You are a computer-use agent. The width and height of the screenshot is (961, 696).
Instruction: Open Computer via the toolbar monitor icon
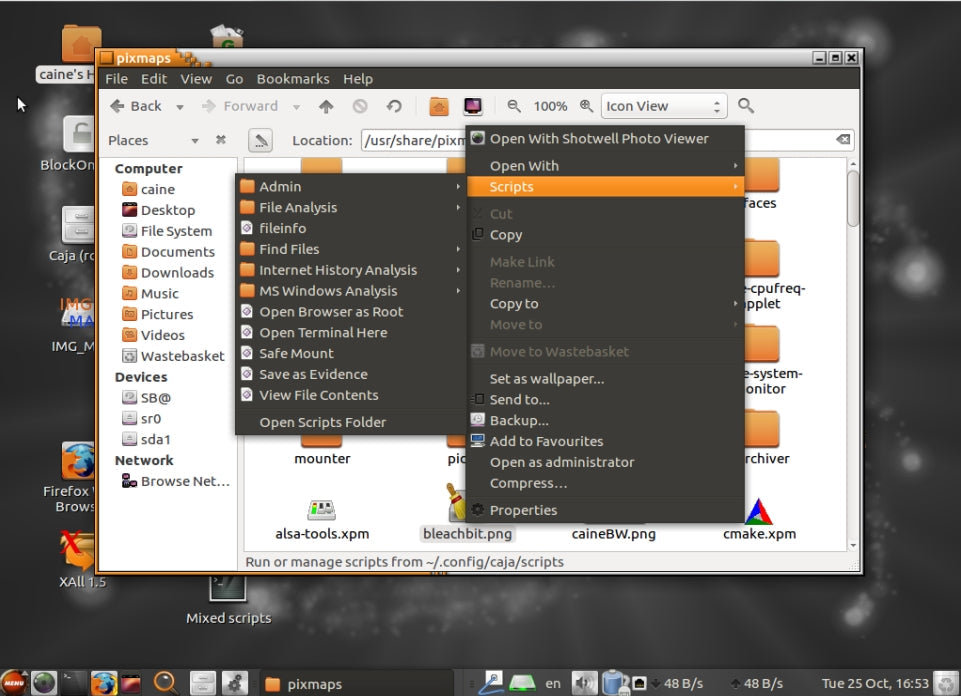pyautogui.click(x=472, y=106)
